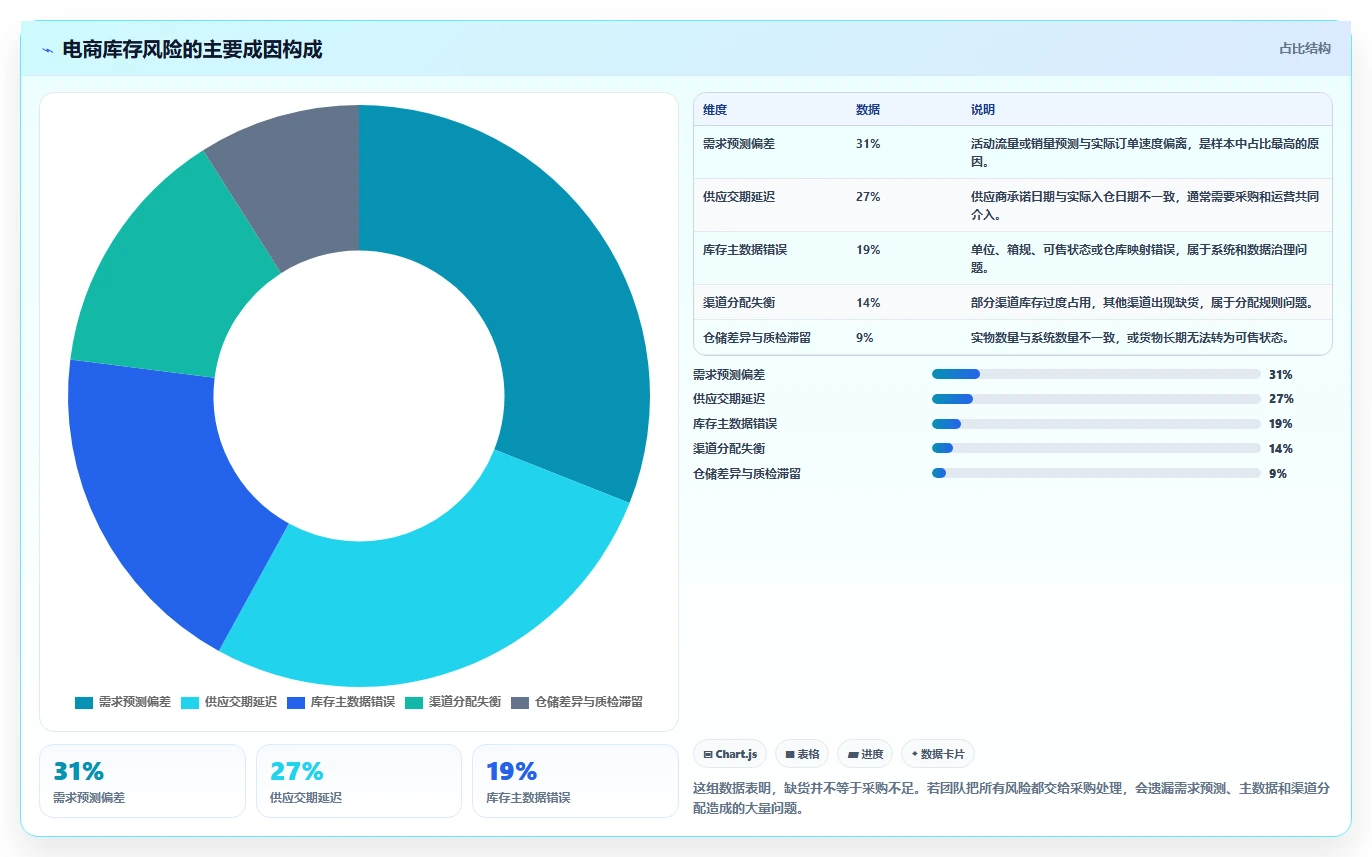Click the 31% value beside the progress bar

(1281, 375)
